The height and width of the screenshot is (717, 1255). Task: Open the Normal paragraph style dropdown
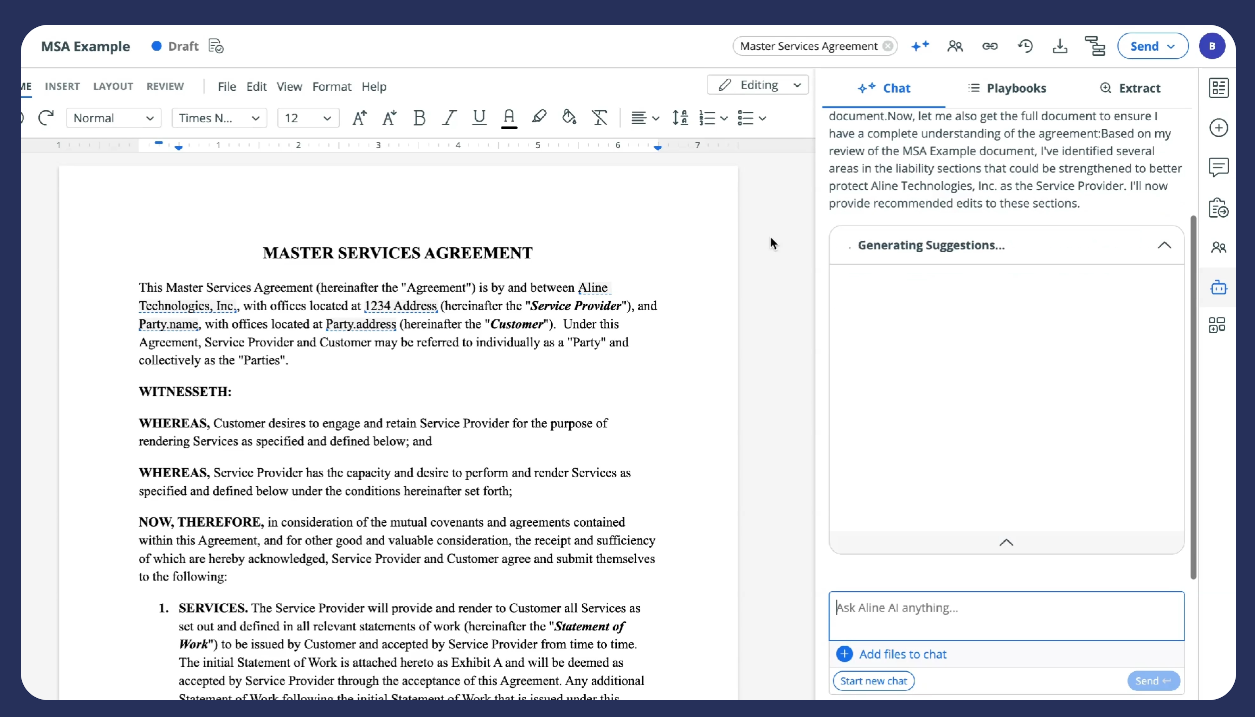[114, 118]
